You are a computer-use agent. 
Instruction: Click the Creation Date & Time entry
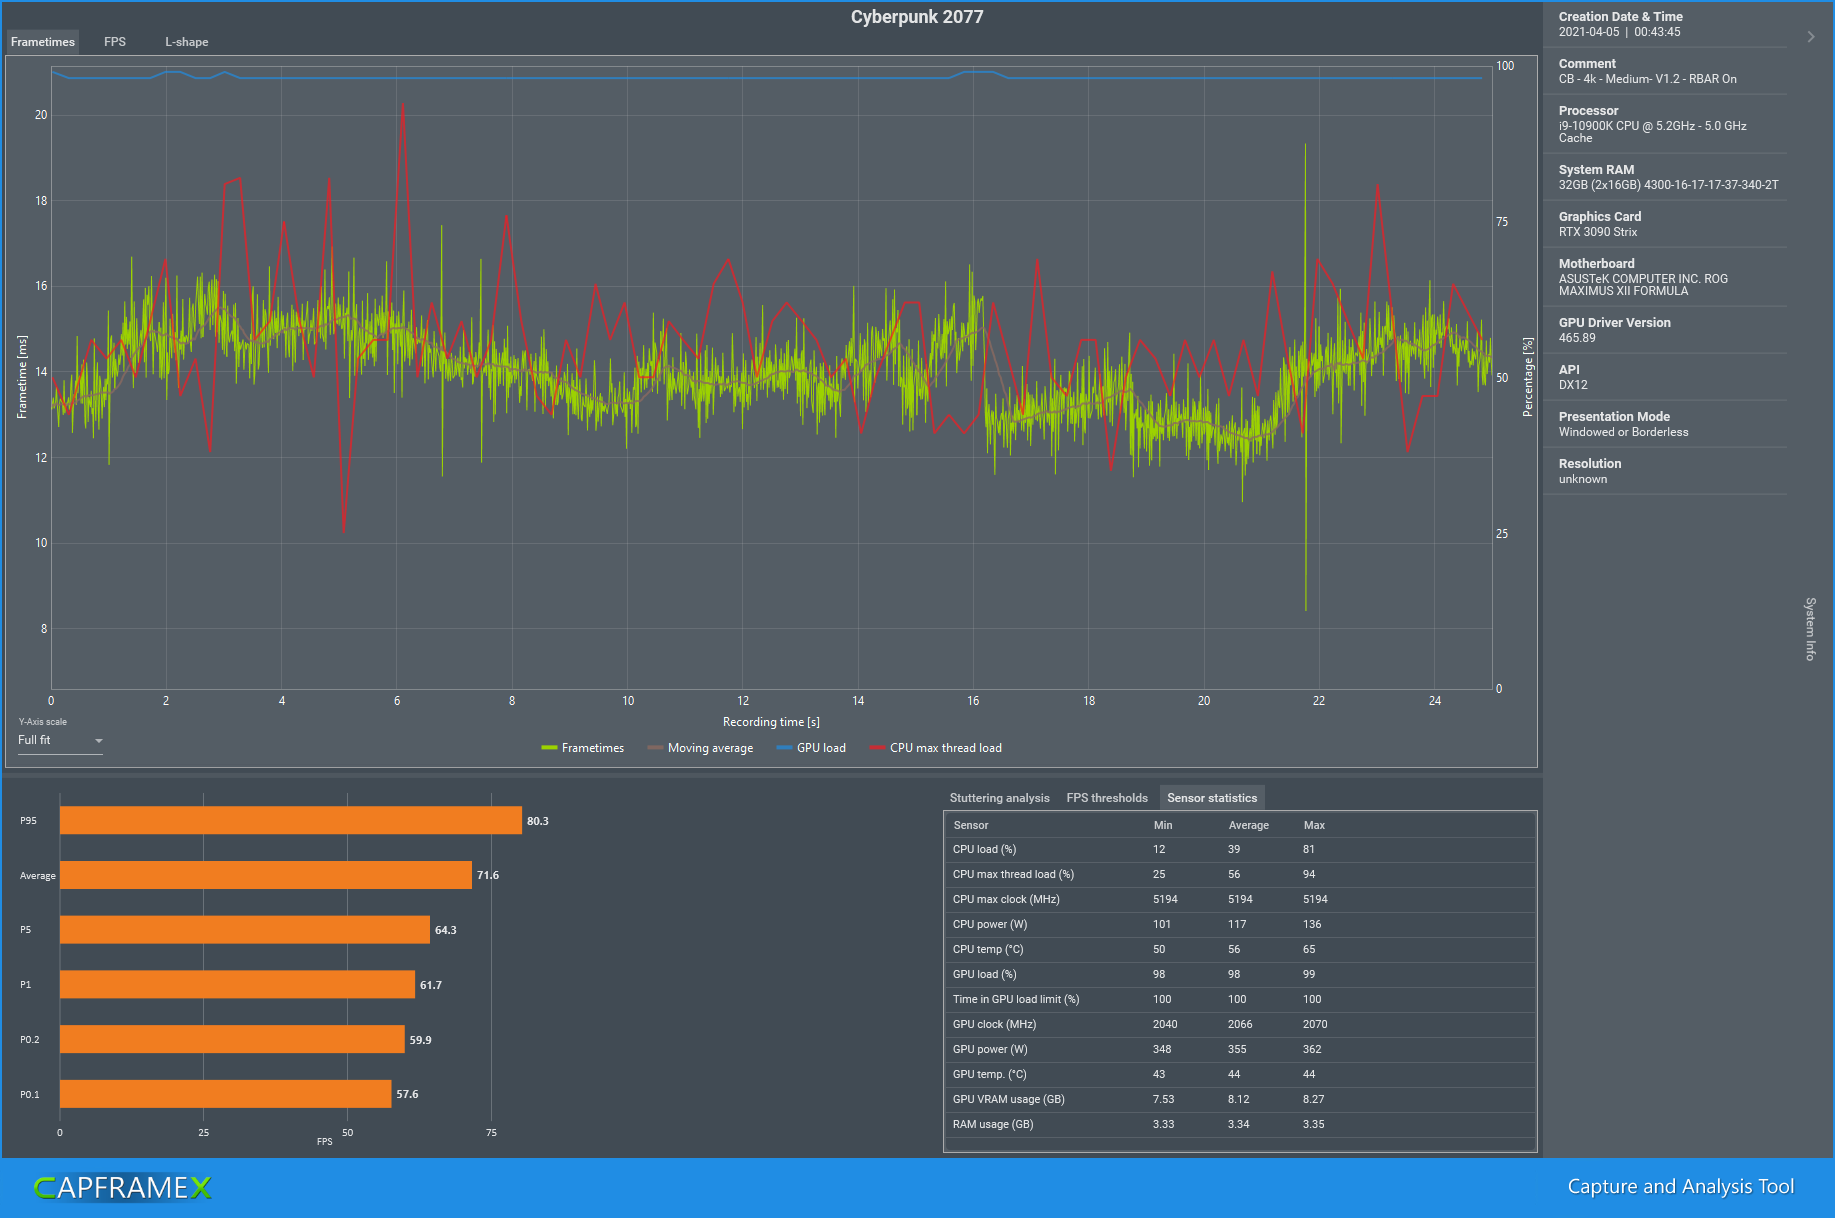pyautogui.click(x=1665, y=24)
